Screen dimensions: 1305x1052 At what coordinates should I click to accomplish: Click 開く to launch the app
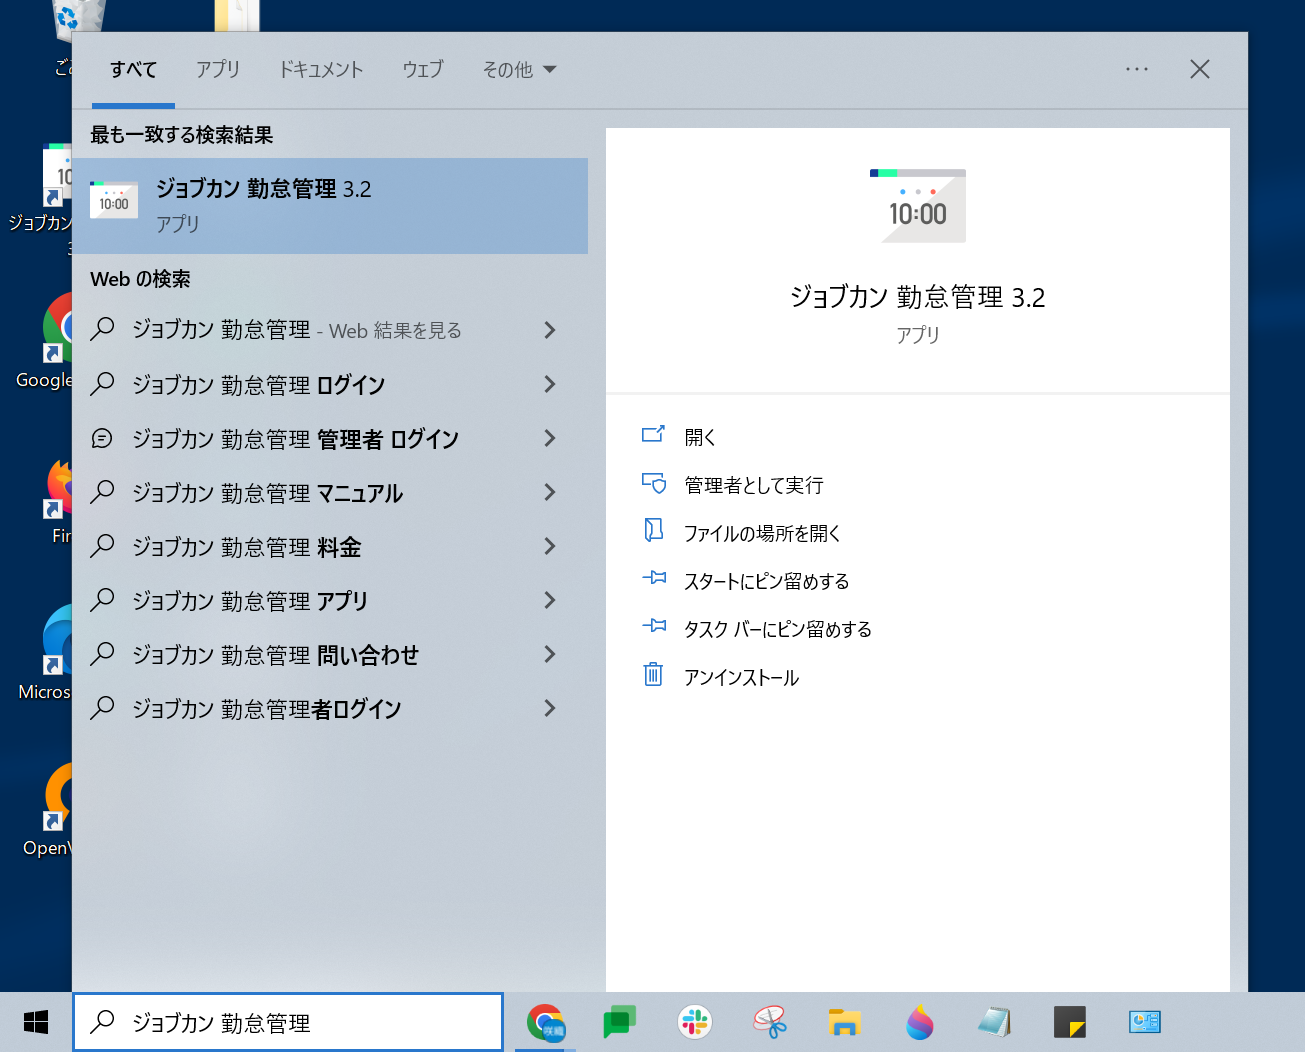coord(700,437)
